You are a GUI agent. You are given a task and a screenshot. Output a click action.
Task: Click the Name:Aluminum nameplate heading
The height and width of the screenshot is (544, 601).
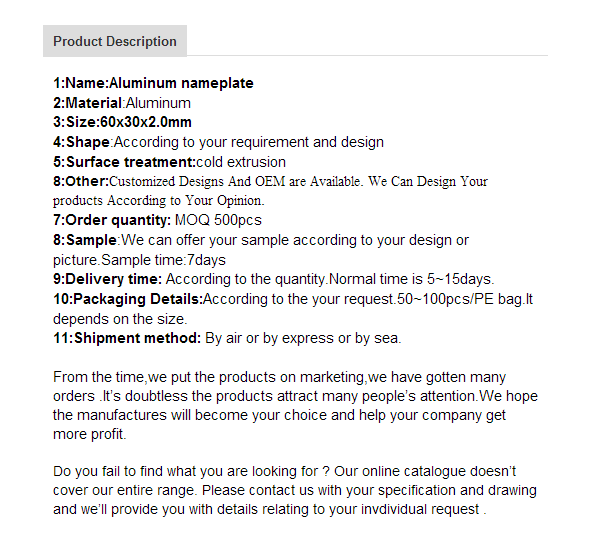point(153,83)
